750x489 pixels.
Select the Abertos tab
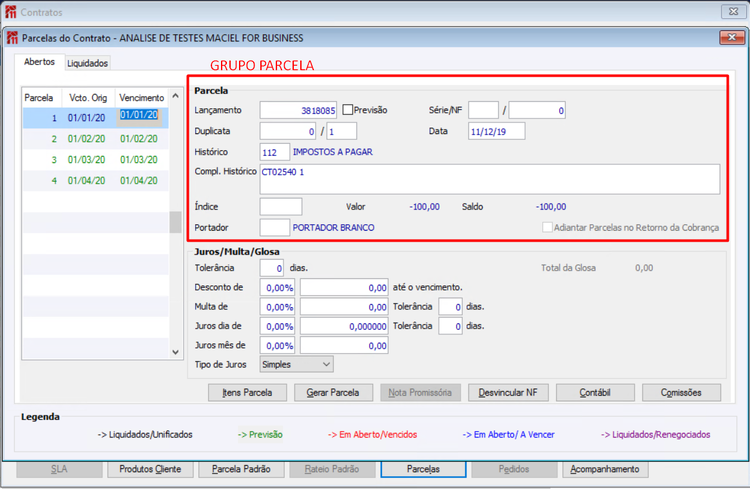[39, 62]
